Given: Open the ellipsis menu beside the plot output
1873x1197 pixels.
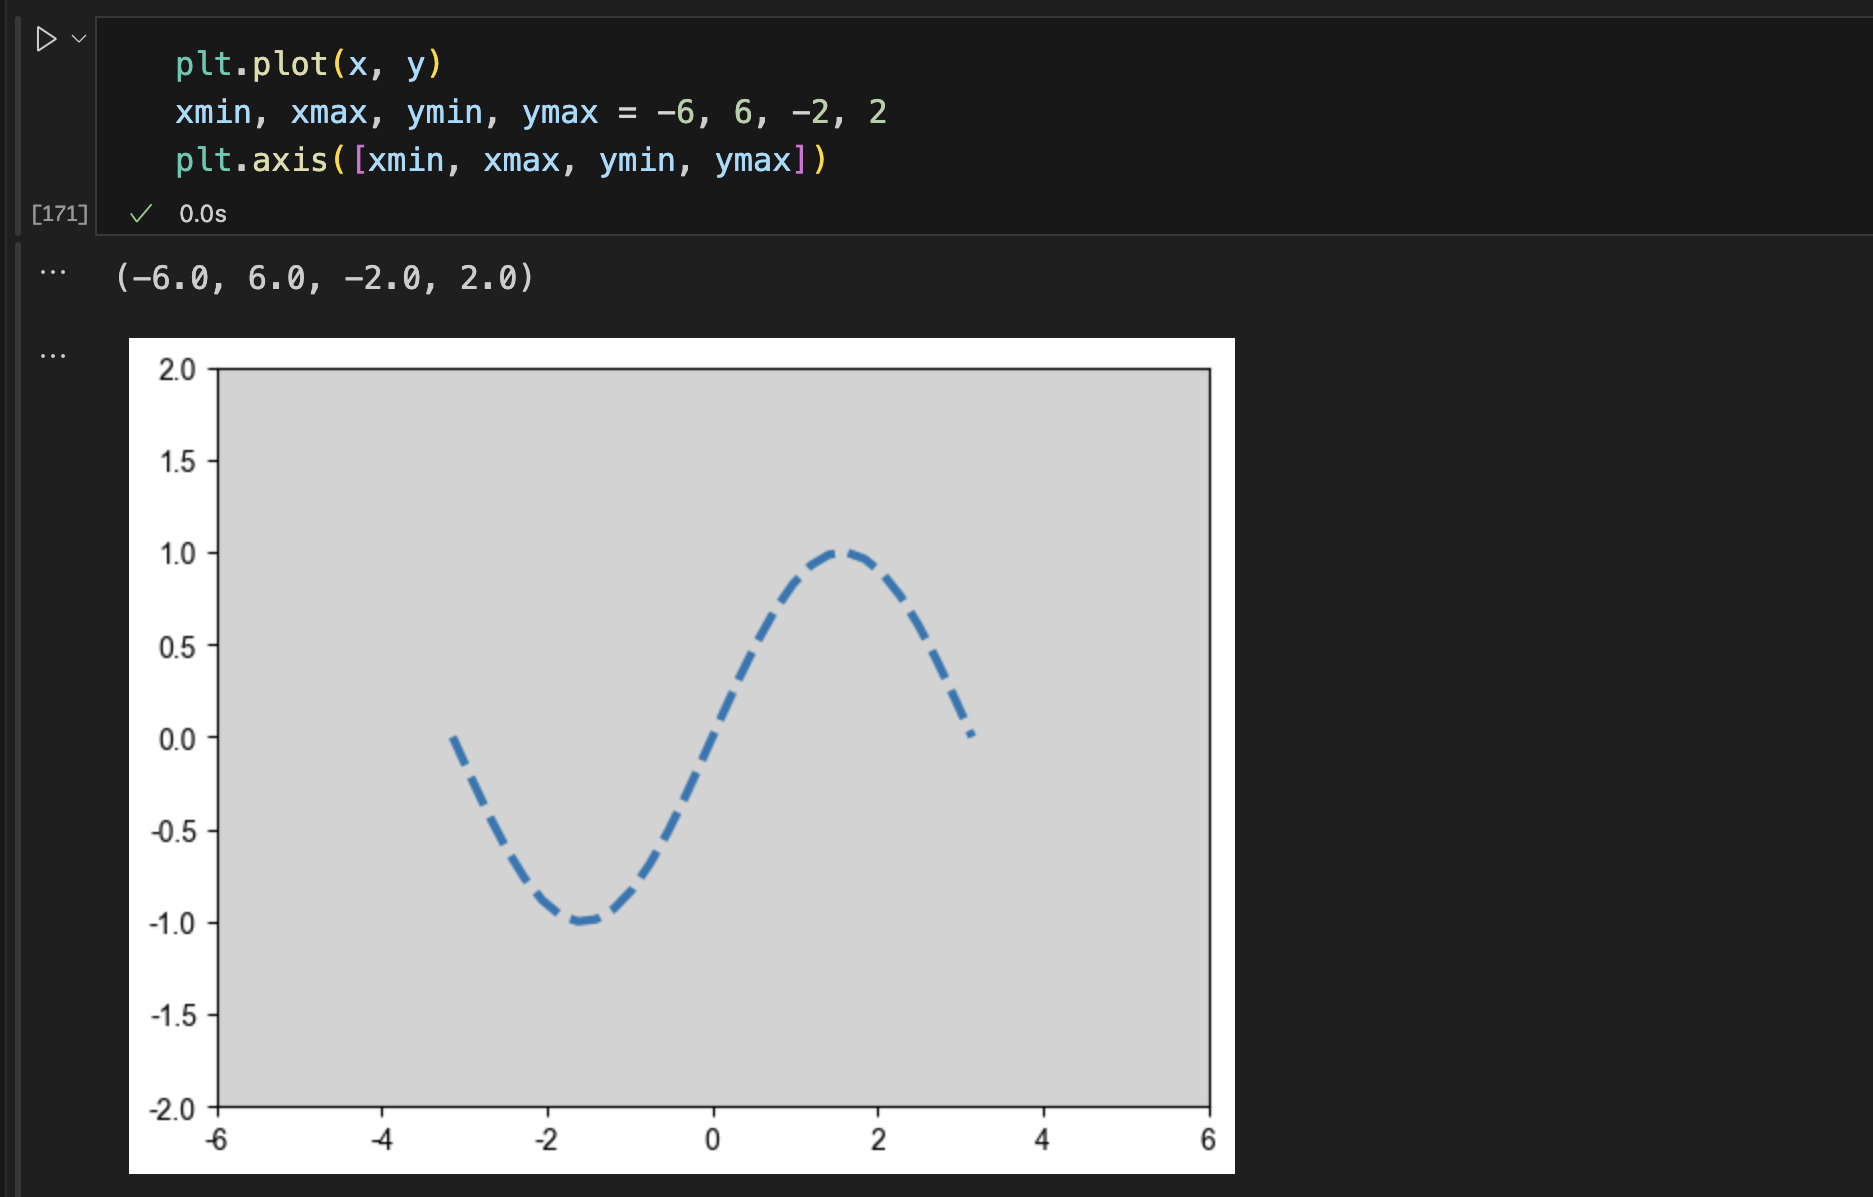Looking at the screenshot, I should [x=53, y=356].
